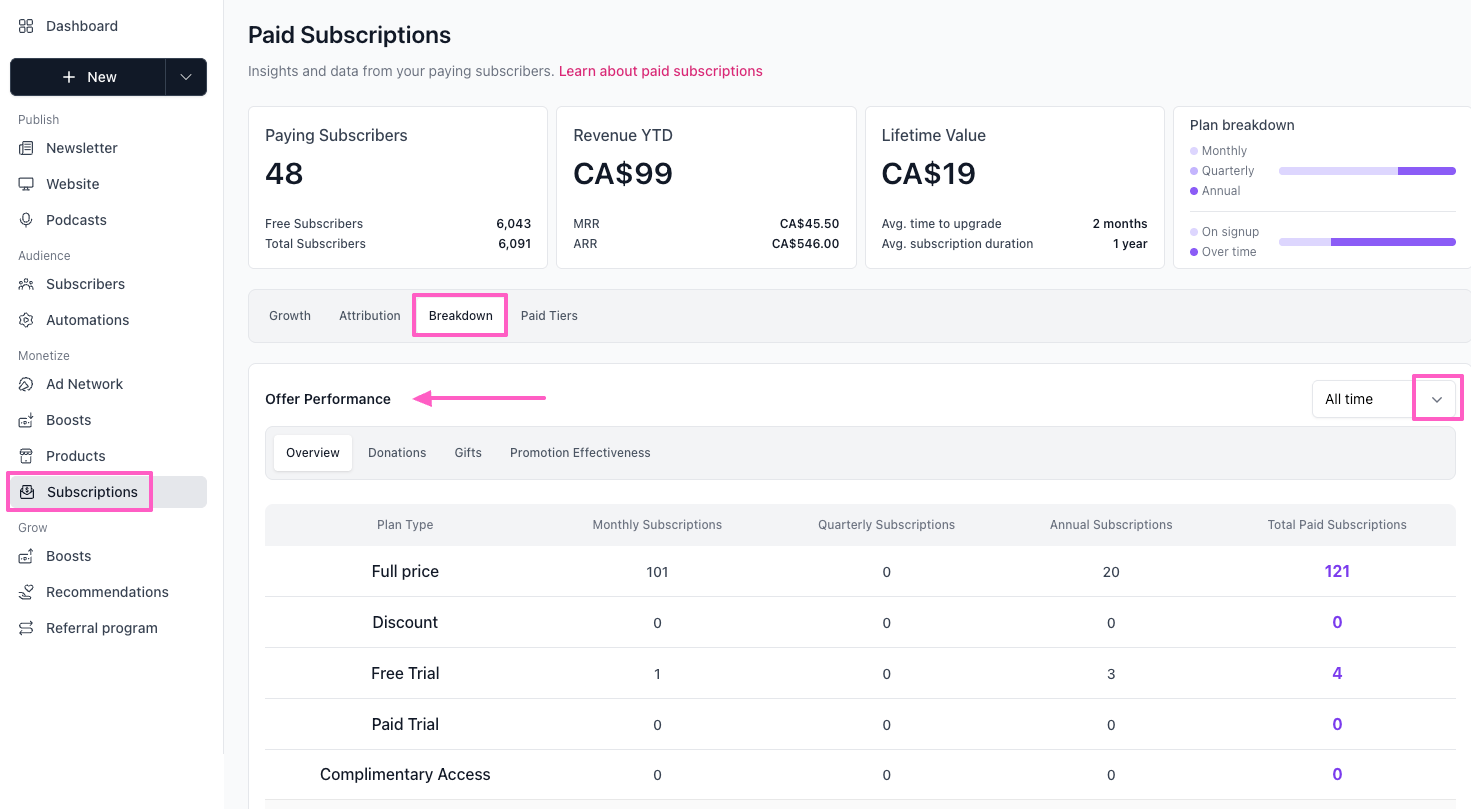Expand the New button dropdown arrow
The height and width of the screenshot is (809, 1471).
[186, 77]
